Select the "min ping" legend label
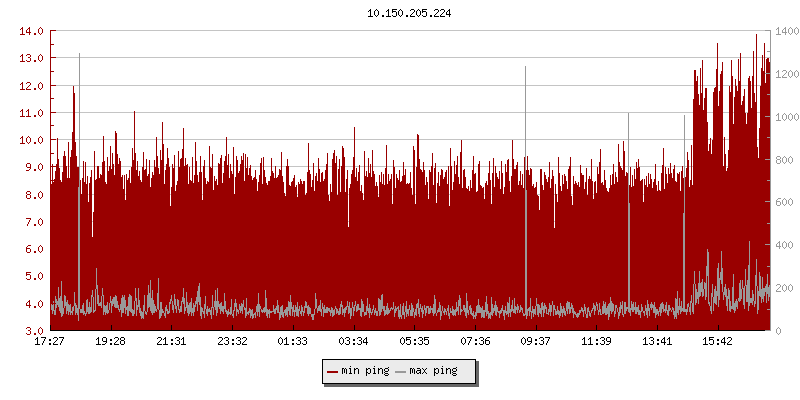 coord(365,372)
